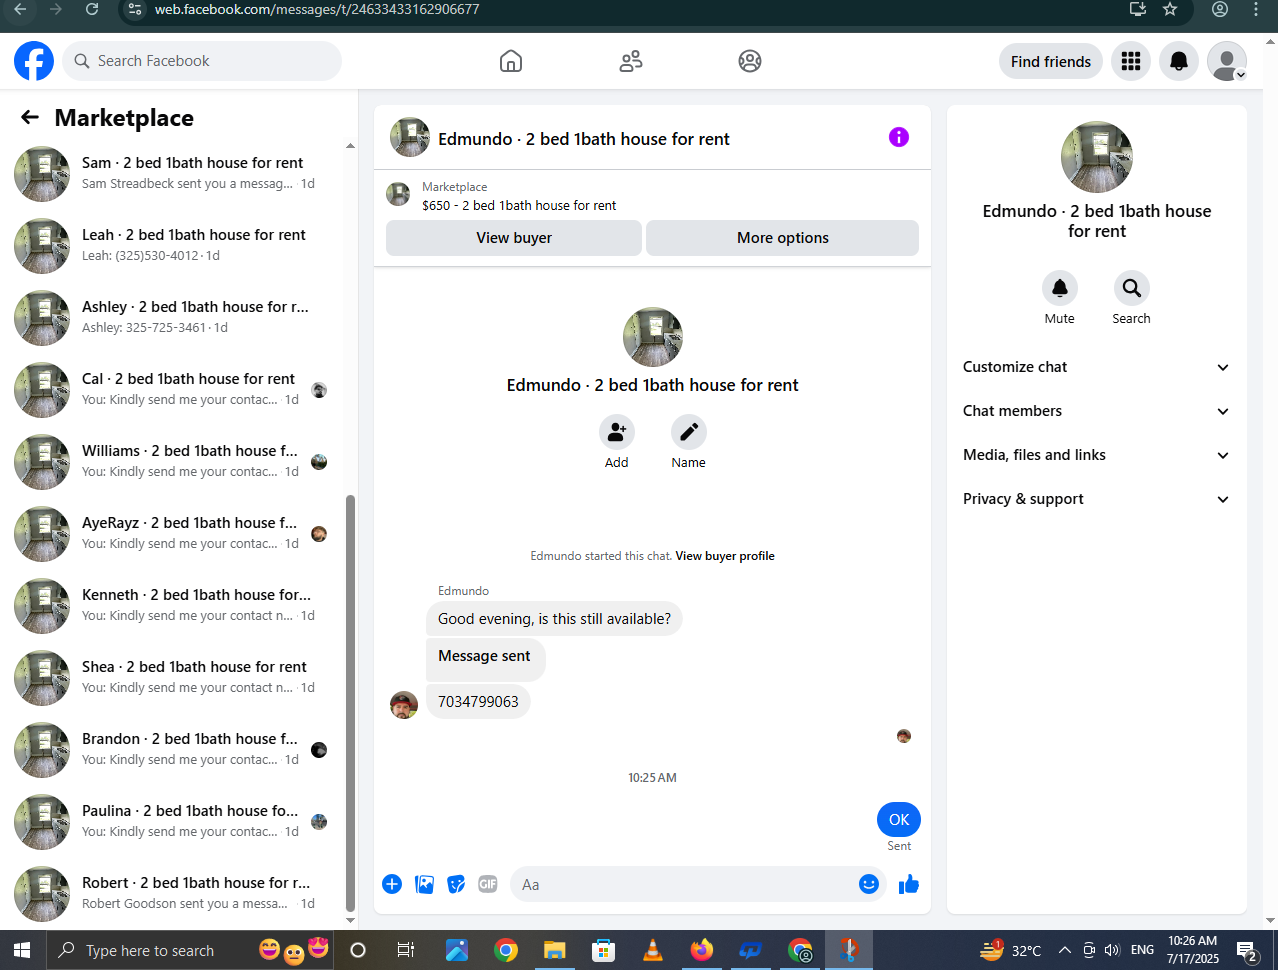Click the Search Facebook field
The height and width of the screenshot is (970, 1278).
tap(202, 61)
